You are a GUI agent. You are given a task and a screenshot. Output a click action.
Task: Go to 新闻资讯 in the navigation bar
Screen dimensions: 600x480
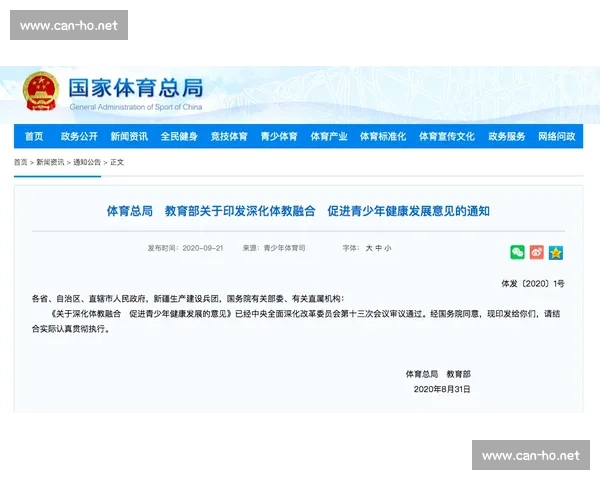[129, 136]
